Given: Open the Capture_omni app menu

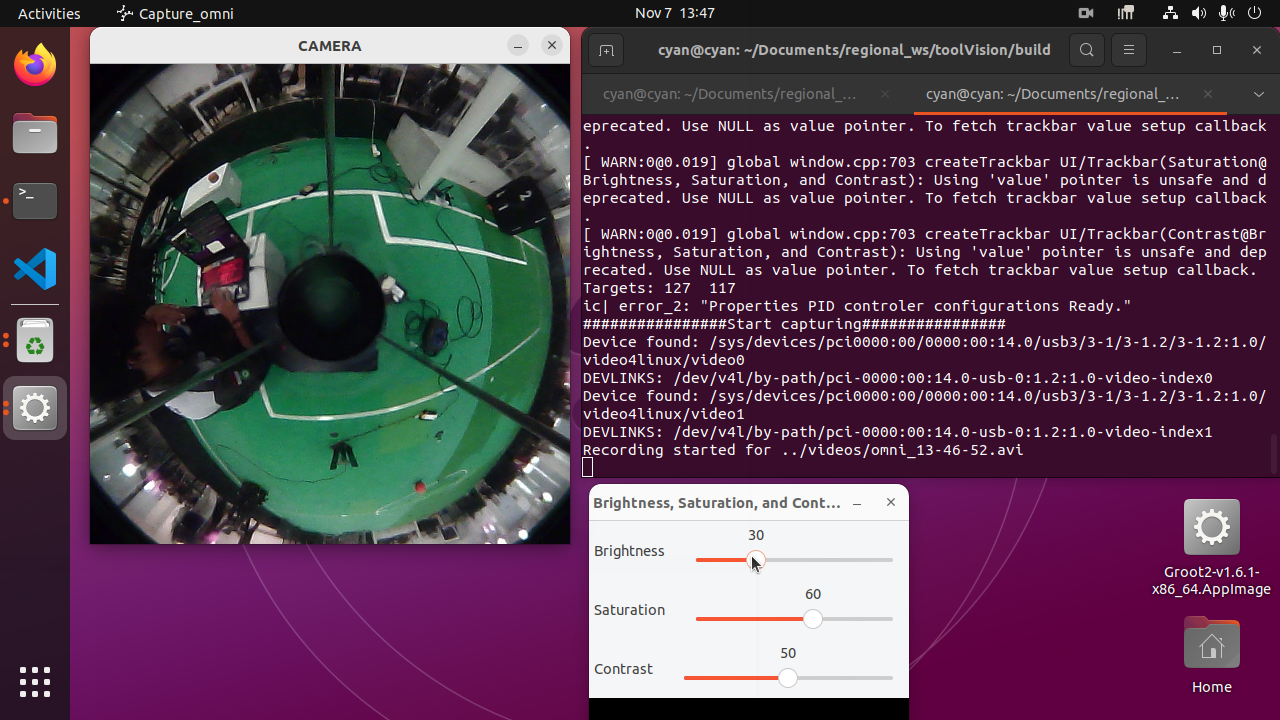Looking at the screenshot, I should click(x=176, y=13).
